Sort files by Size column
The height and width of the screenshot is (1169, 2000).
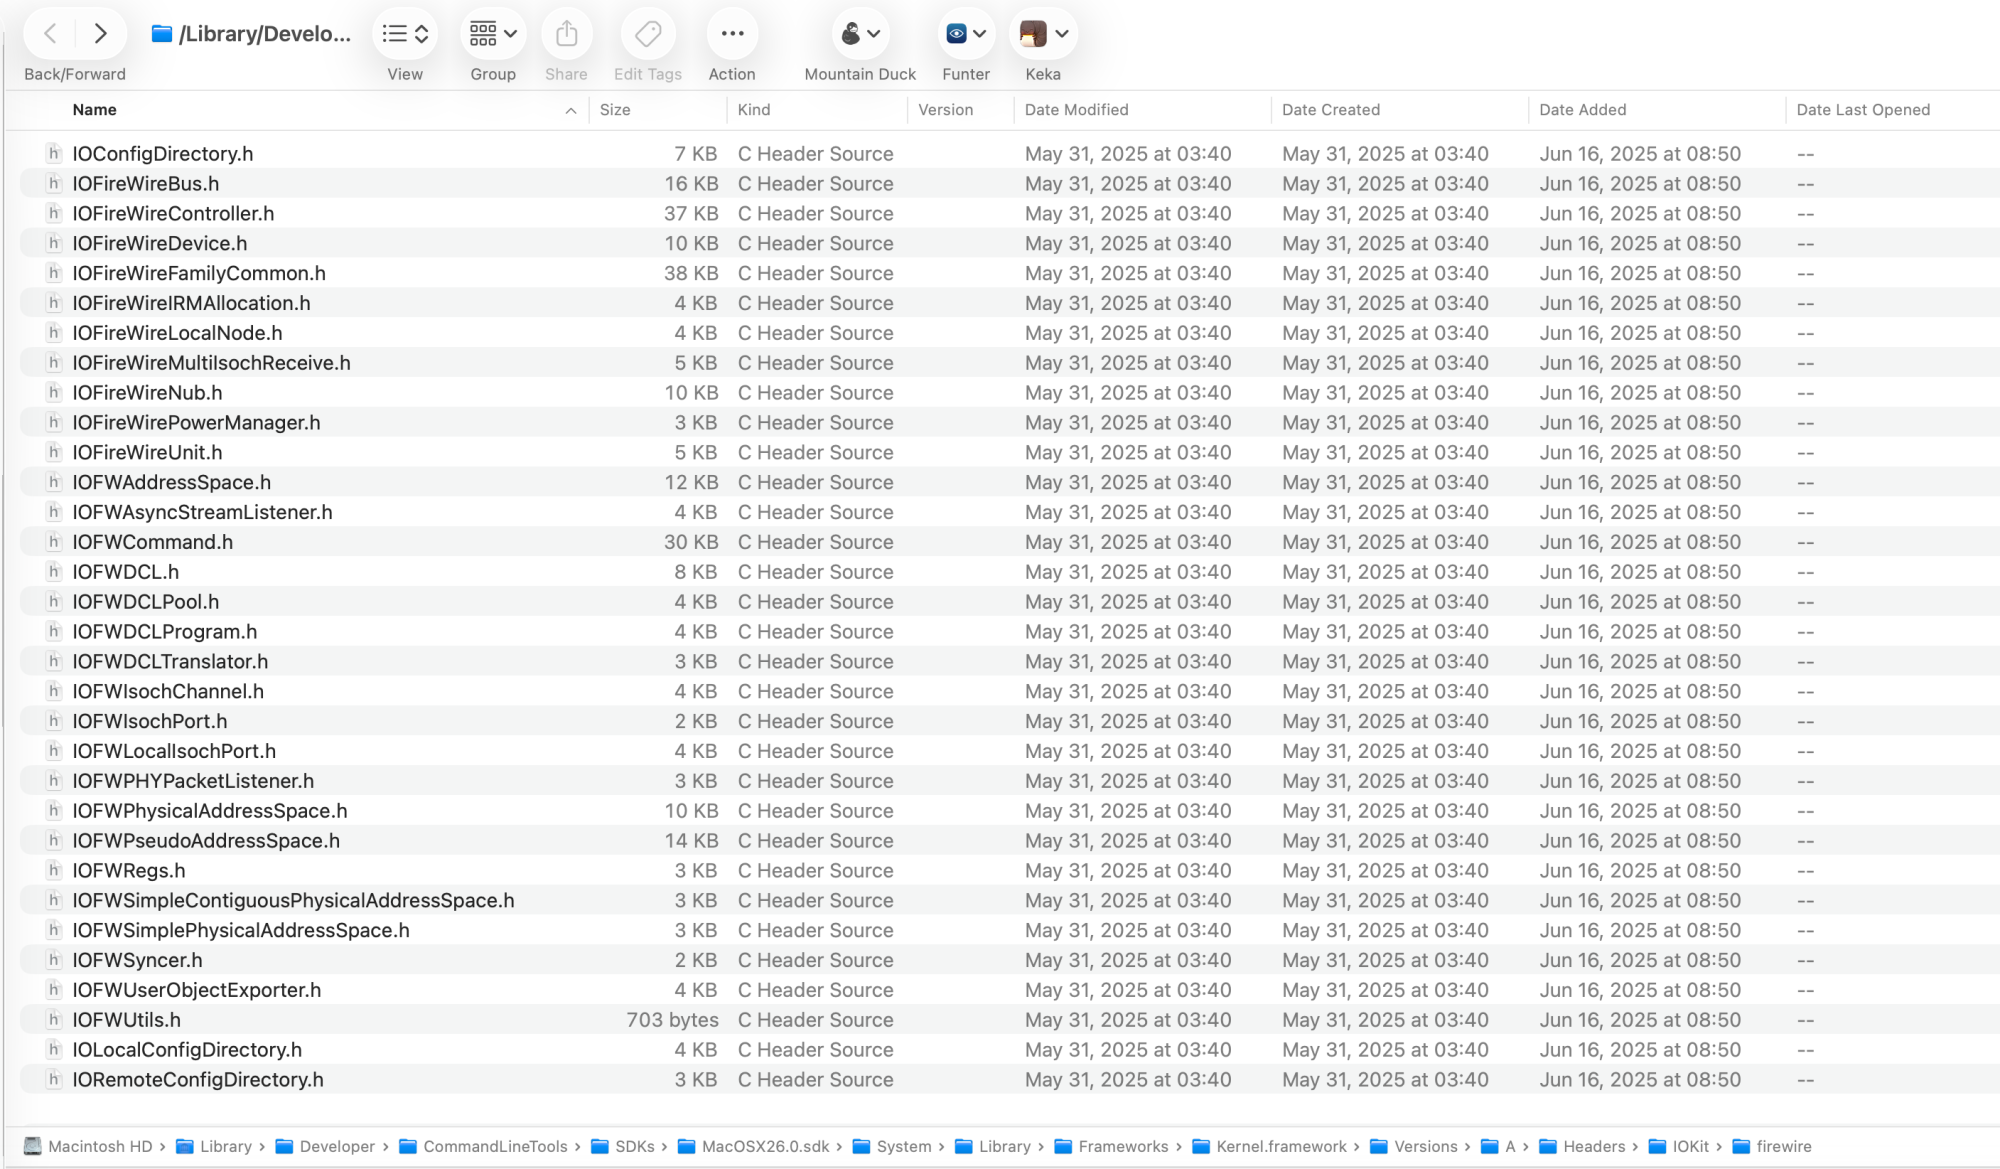coord(615,110)
